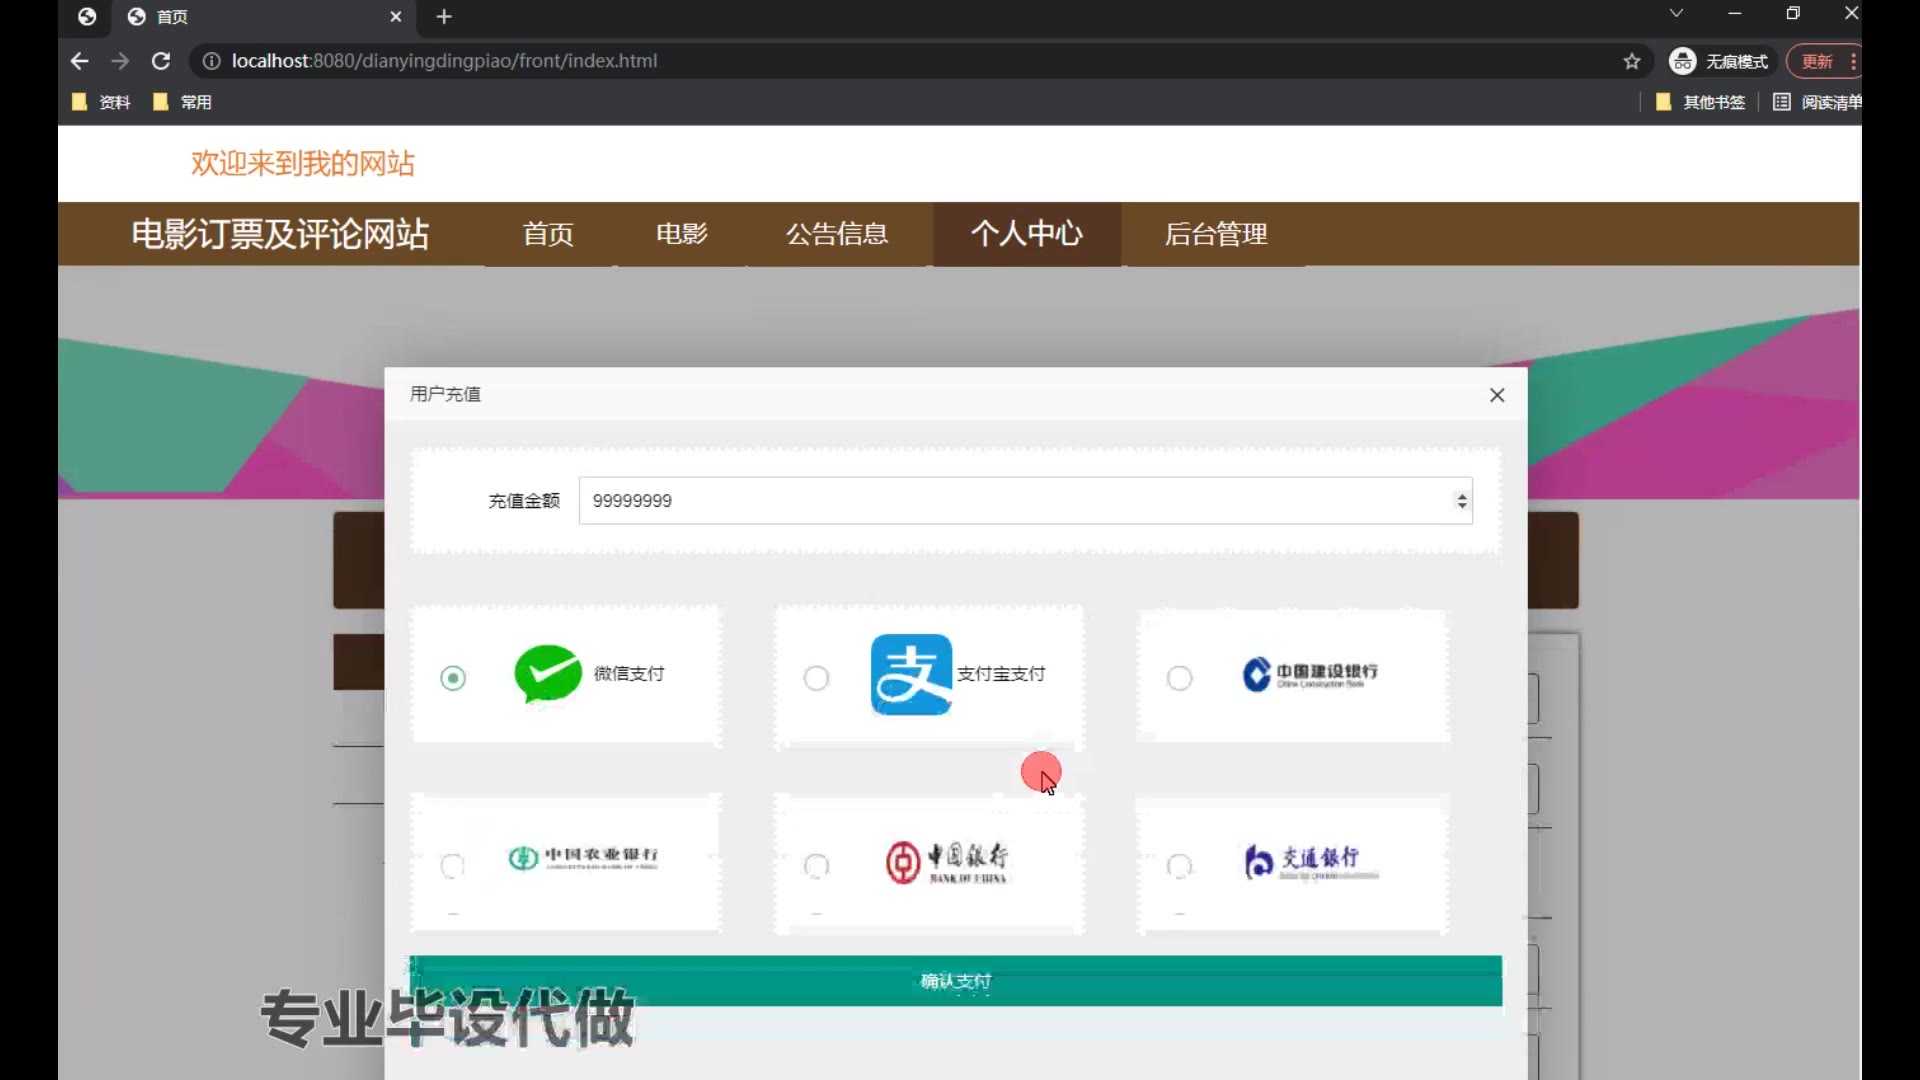Open the 常用 bookmarks folder
This screenshot has height=1080, width=1920.
[x=182, y=102]
